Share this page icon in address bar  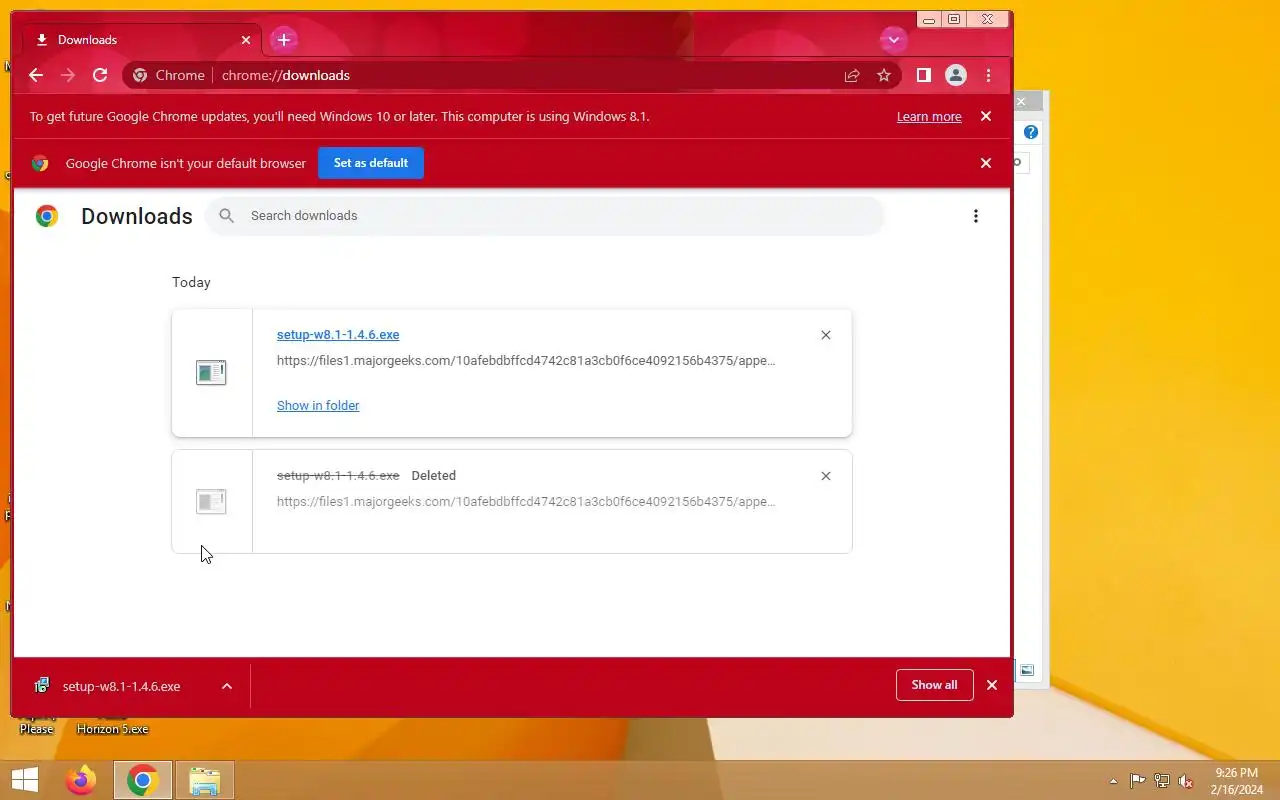click(852, 75)
